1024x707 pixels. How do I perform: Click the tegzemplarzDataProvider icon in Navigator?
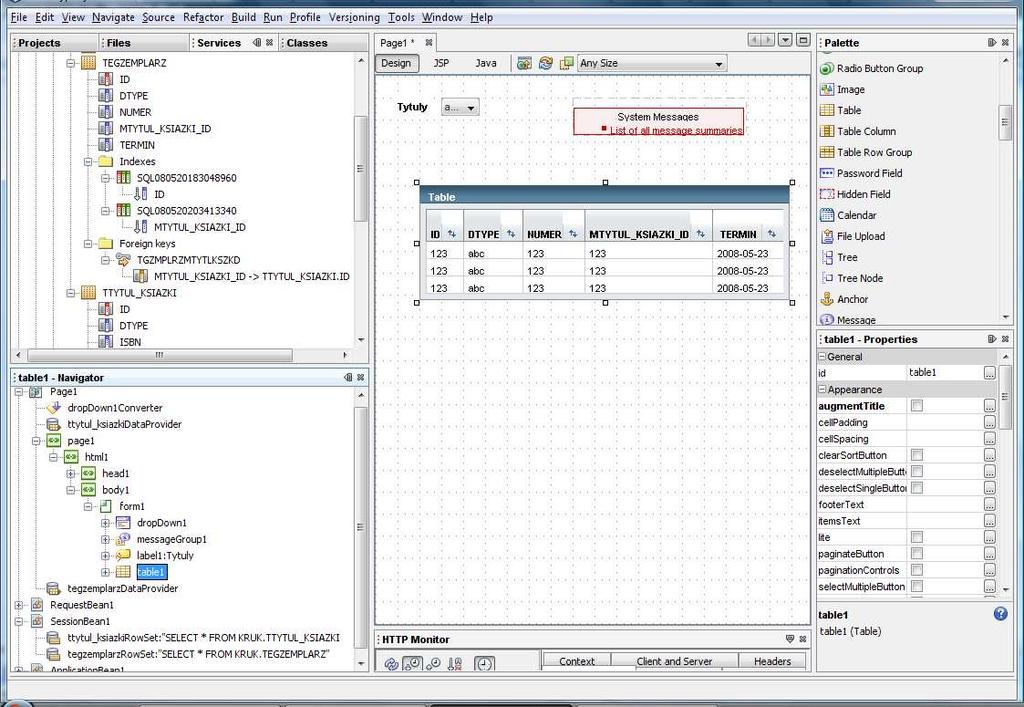coord(54,588)
